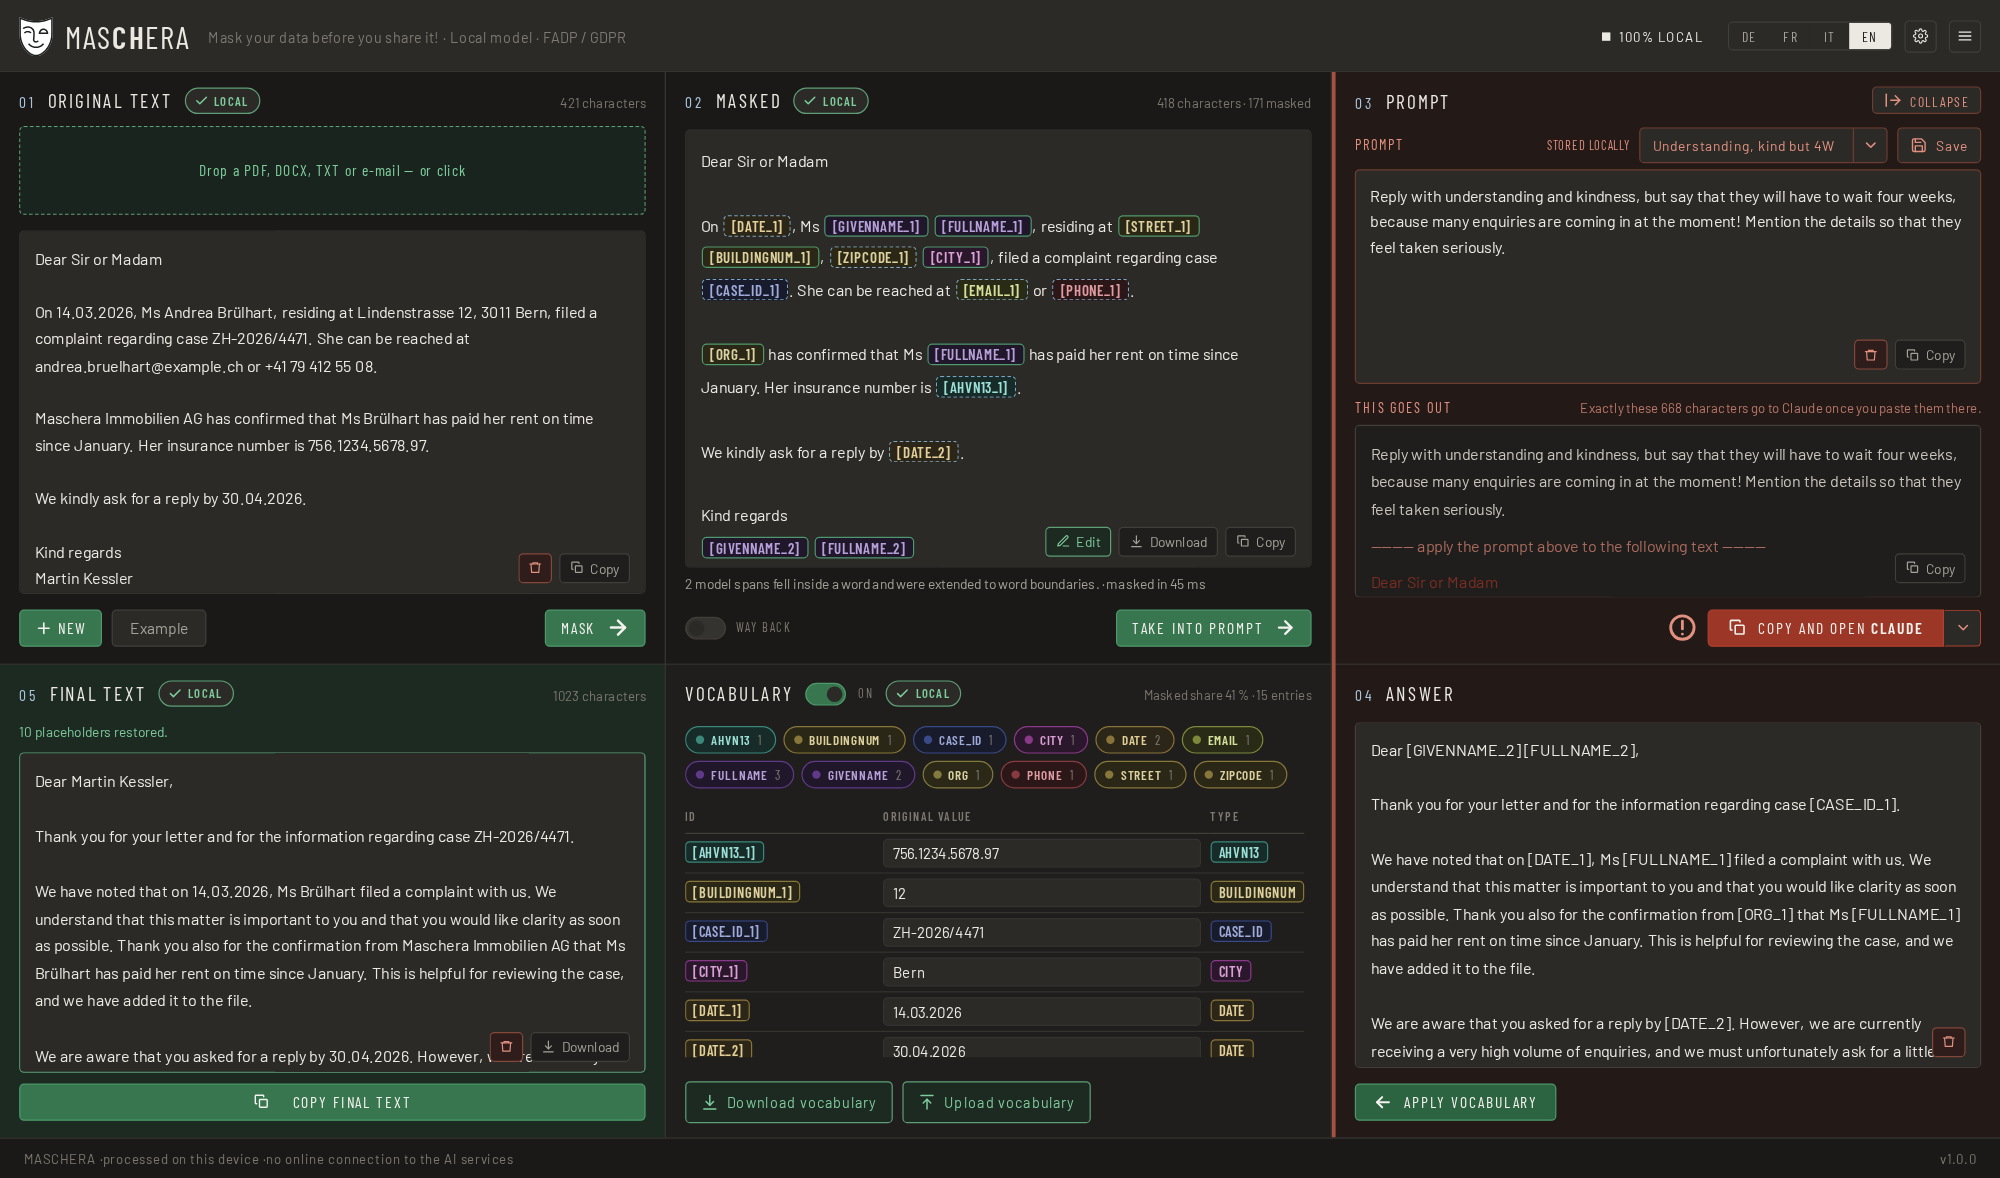
Task: Delete the answer with trash icon
Action: coord(1948,1042)
